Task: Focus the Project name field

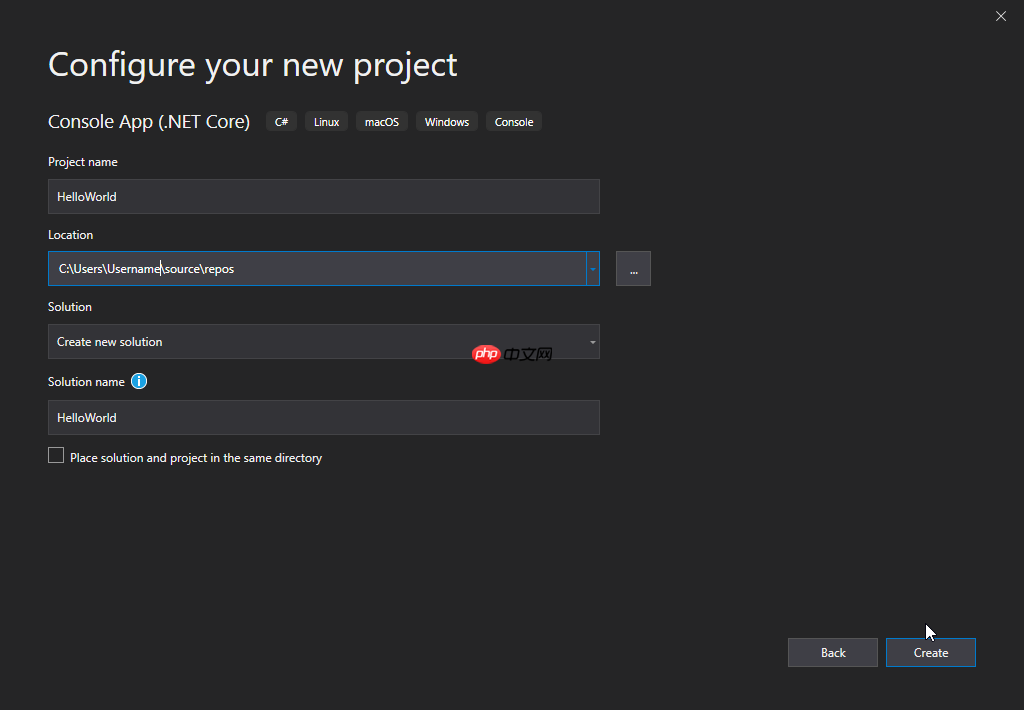Action: (x=324, y=197)
